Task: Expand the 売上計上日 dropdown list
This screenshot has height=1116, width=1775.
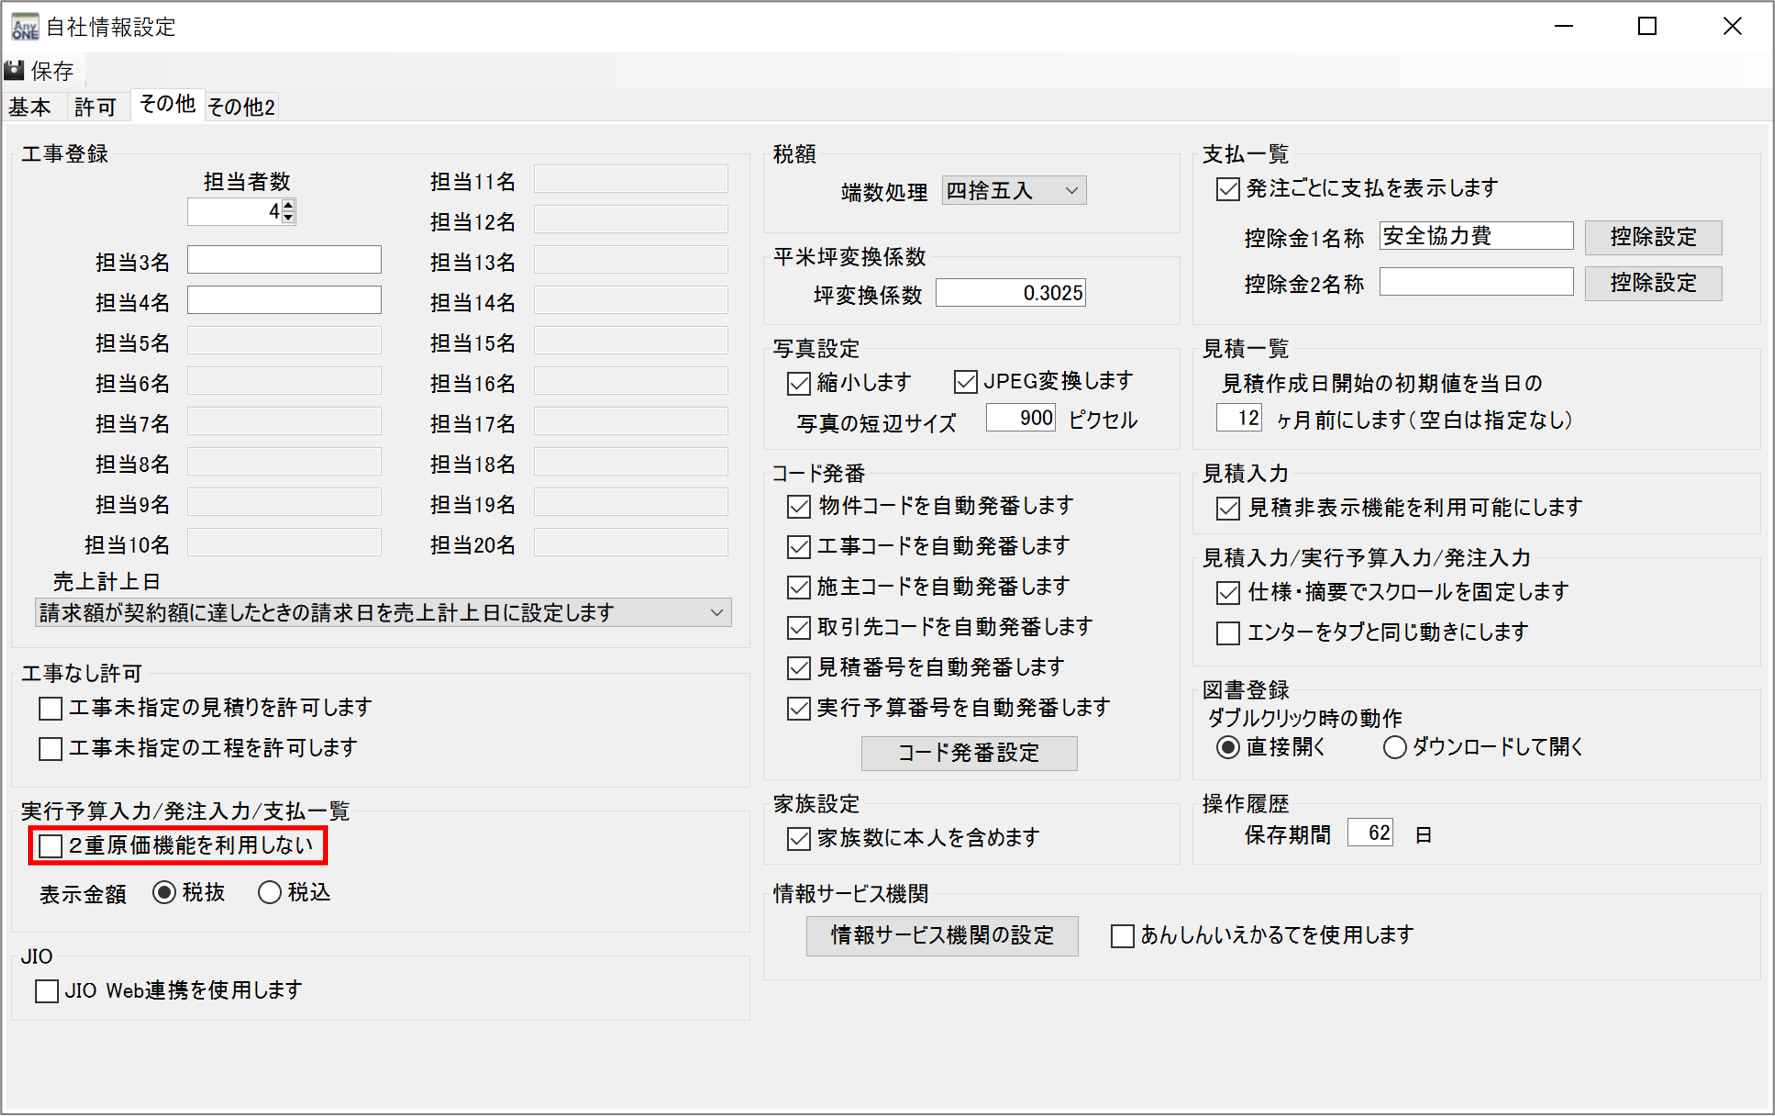Action: tap(716, 613)
